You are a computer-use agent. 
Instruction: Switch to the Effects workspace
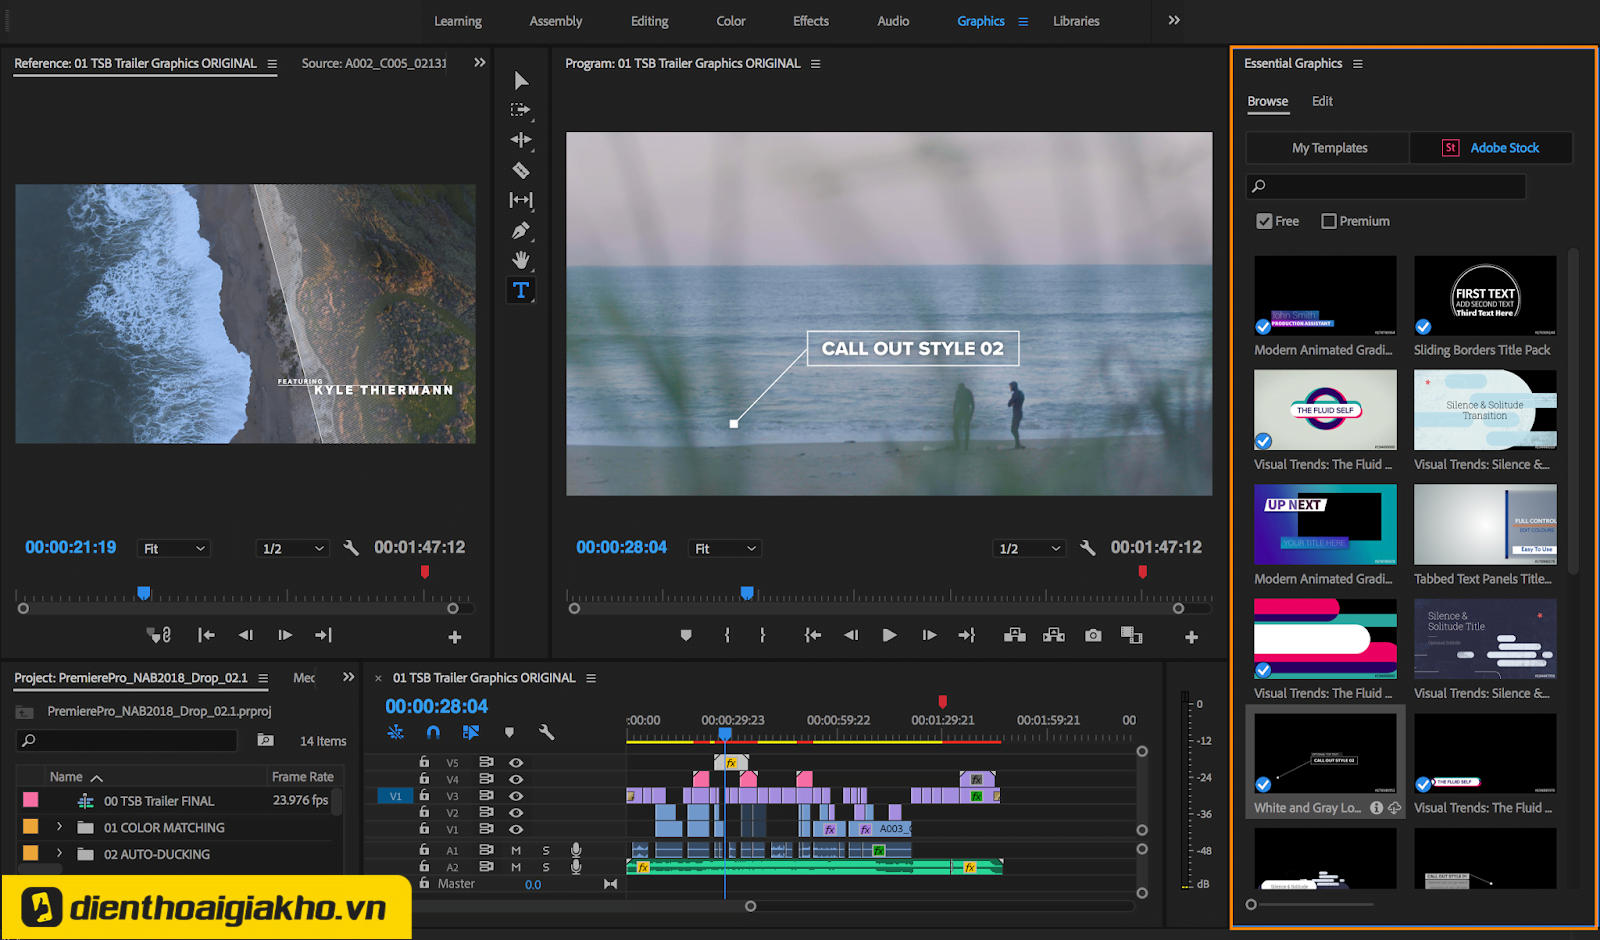coord(810,21)
